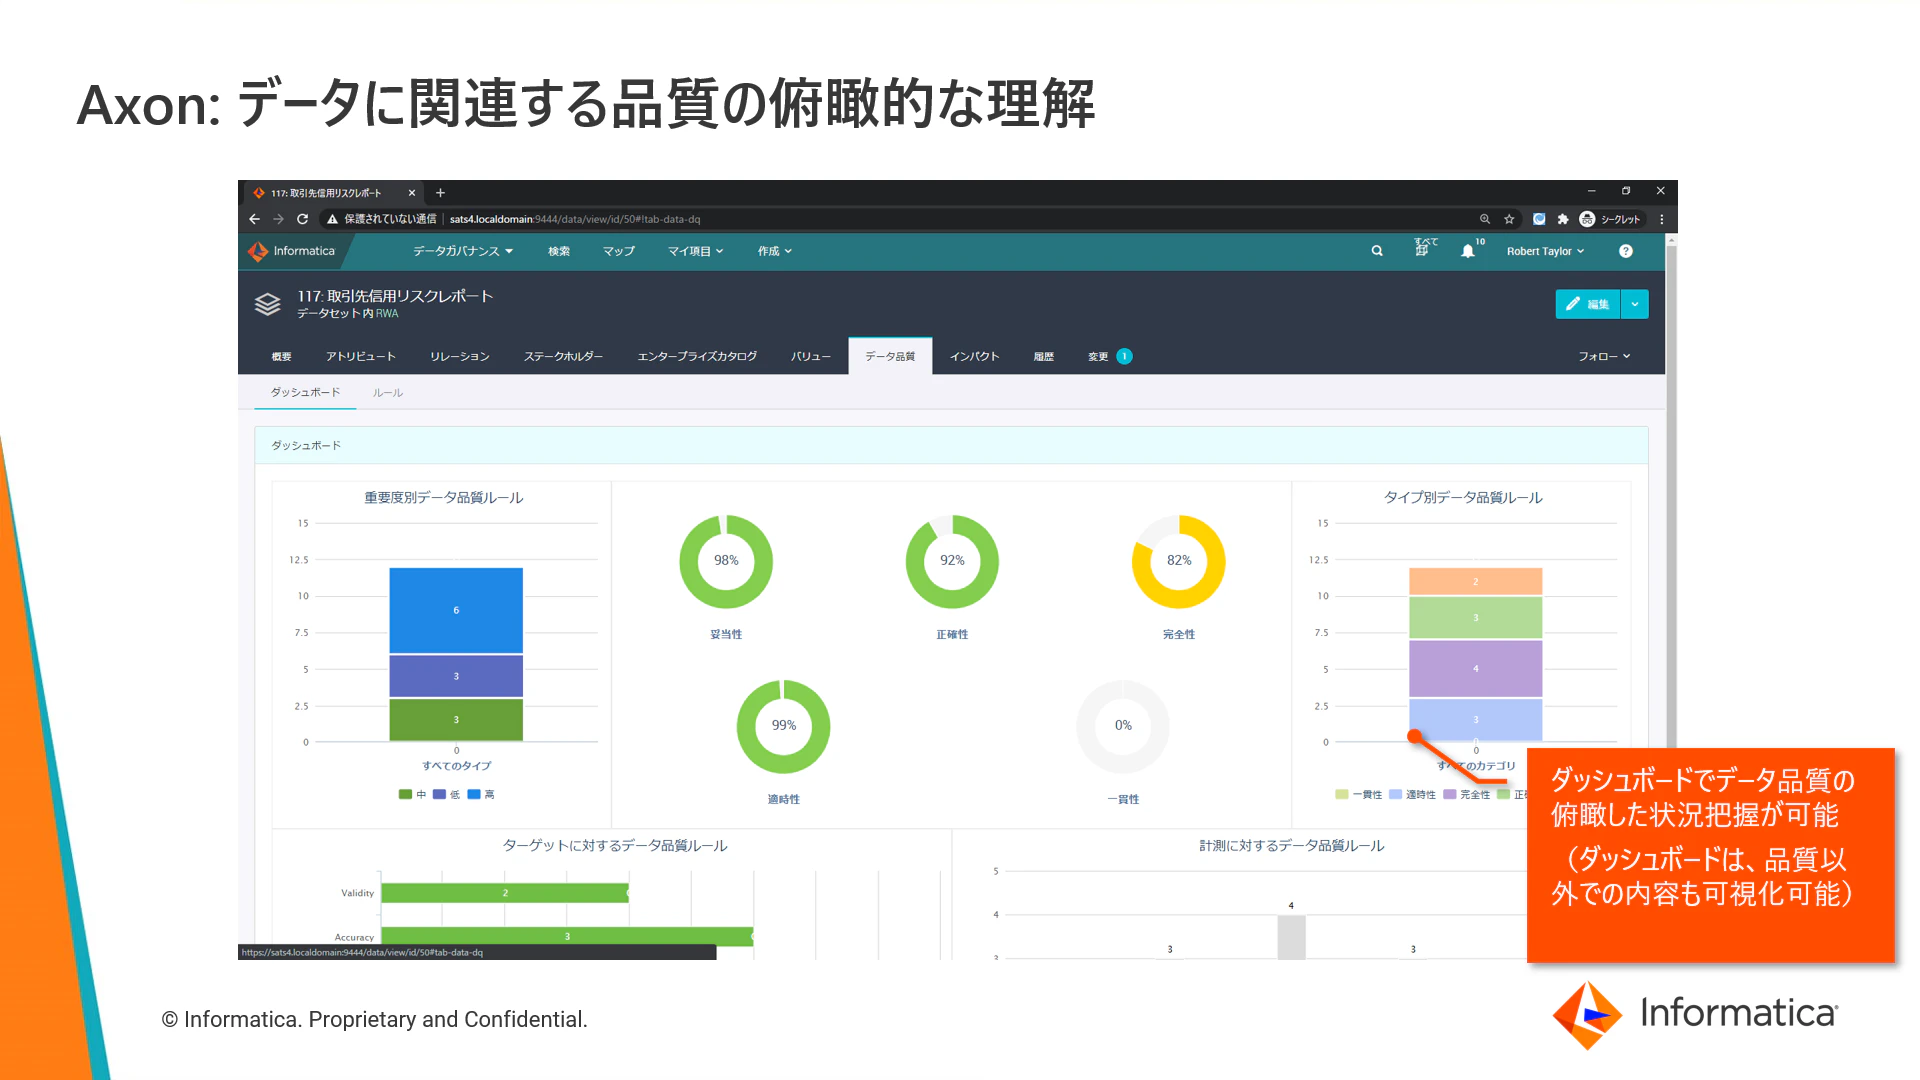1920x1080 pixels.
Task: Open the フォロー dropdown
Action: pos(1604,356)
